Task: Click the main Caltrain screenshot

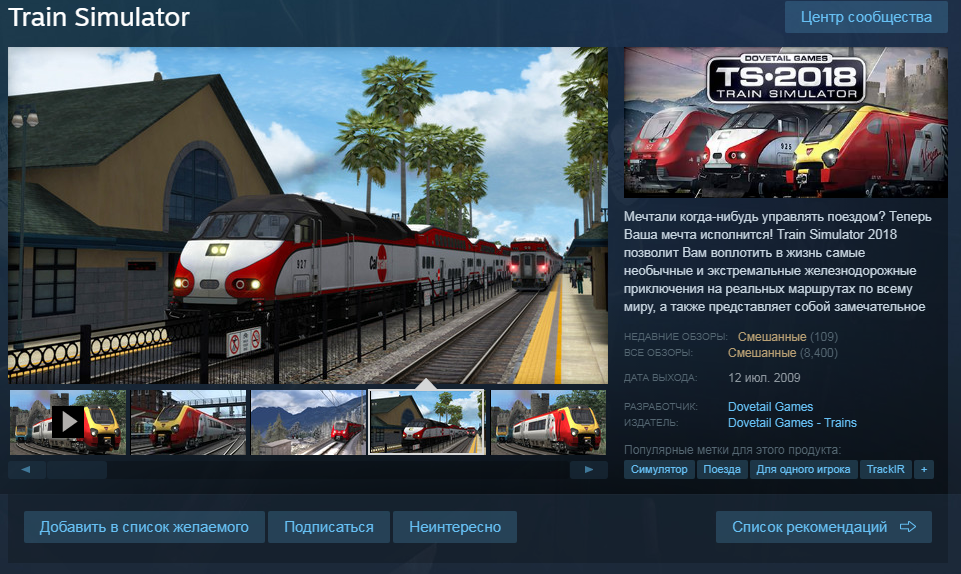Action: tap(308, 216)
